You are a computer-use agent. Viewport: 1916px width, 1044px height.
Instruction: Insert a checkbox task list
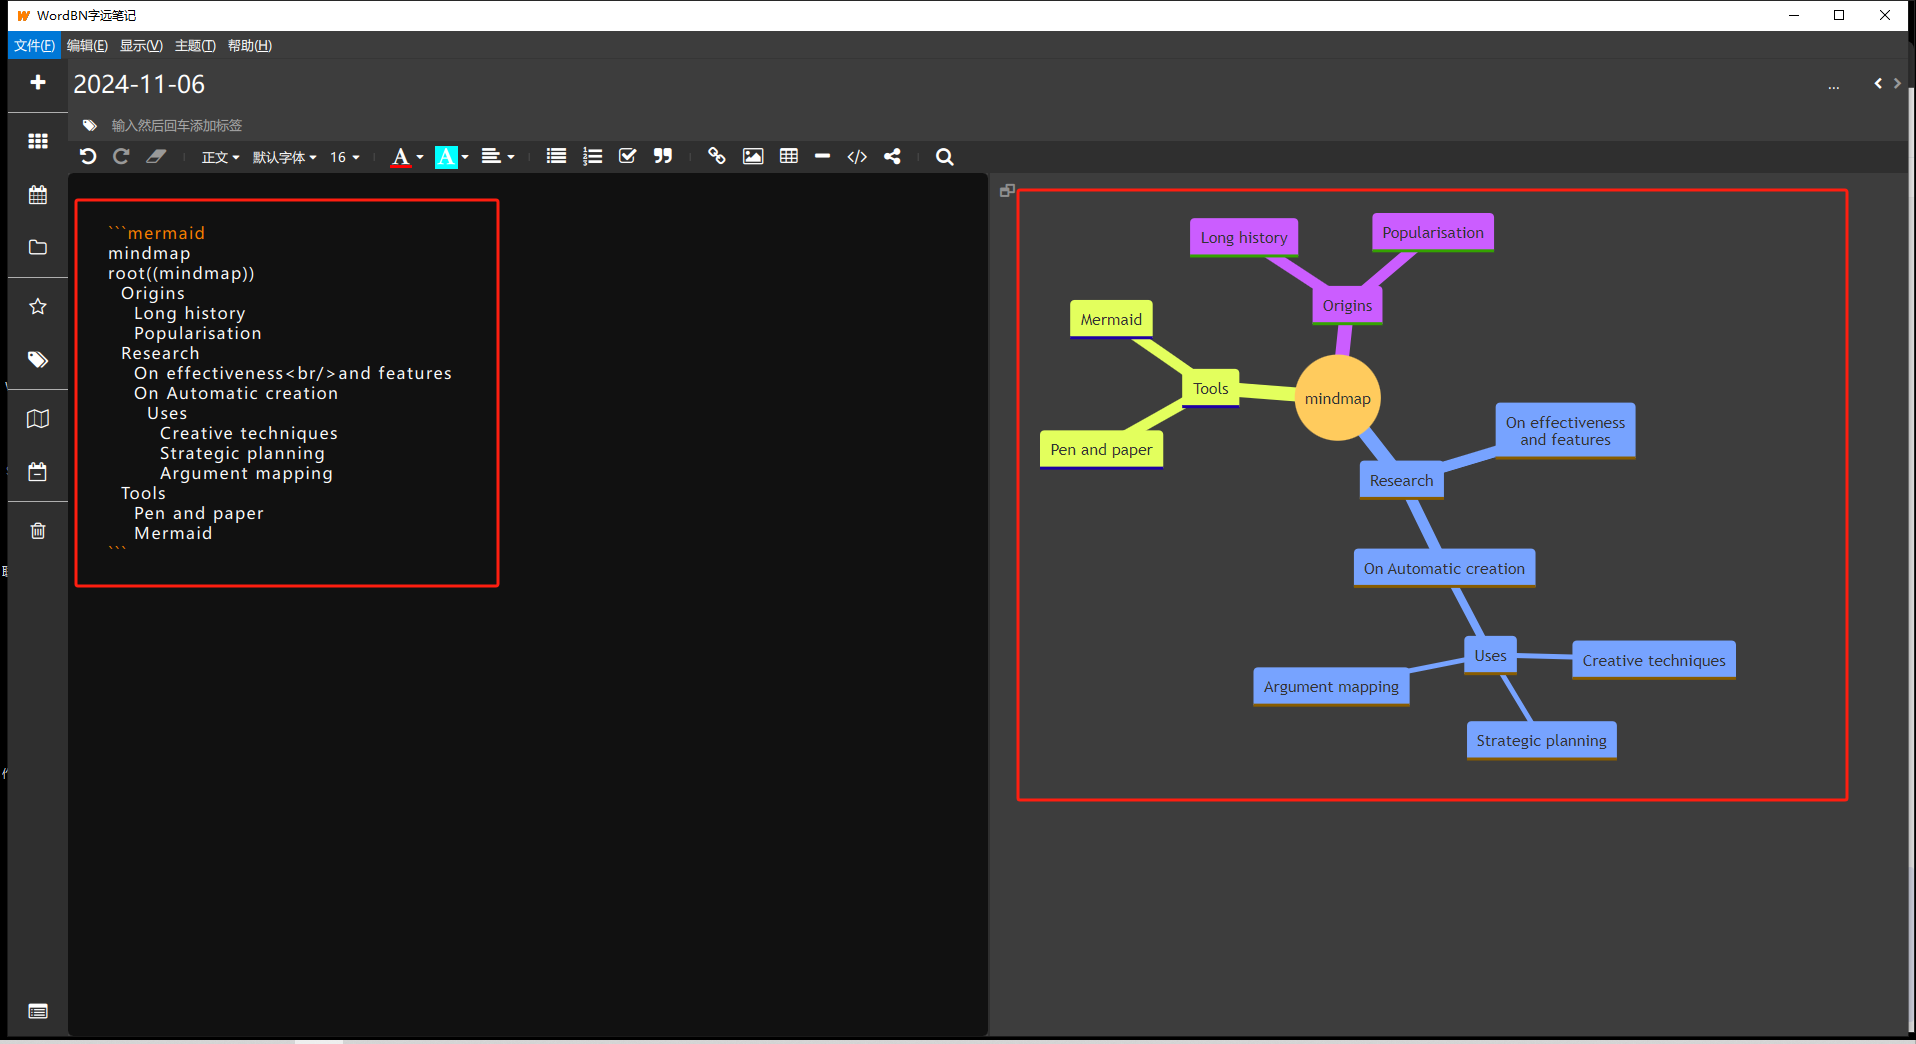click(628, 156)
